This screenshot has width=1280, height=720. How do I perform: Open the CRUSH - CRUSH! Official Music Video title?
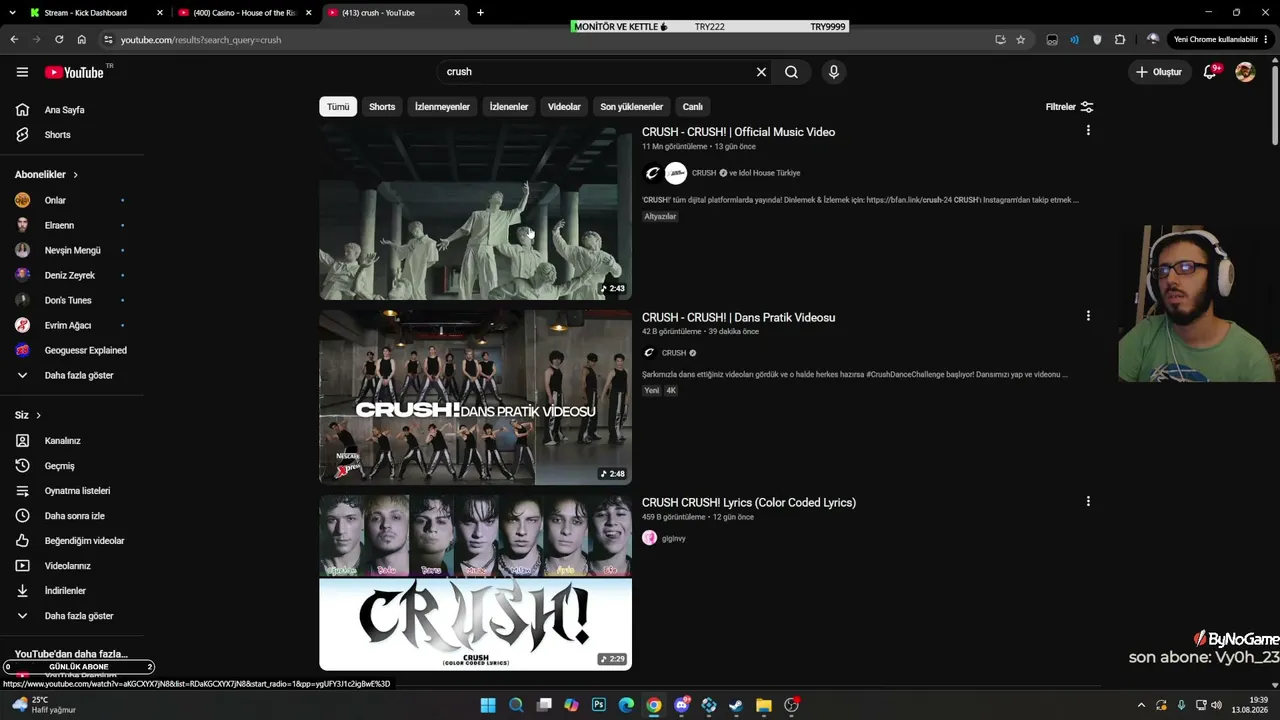pyautogui.click(x=738, y=132)
